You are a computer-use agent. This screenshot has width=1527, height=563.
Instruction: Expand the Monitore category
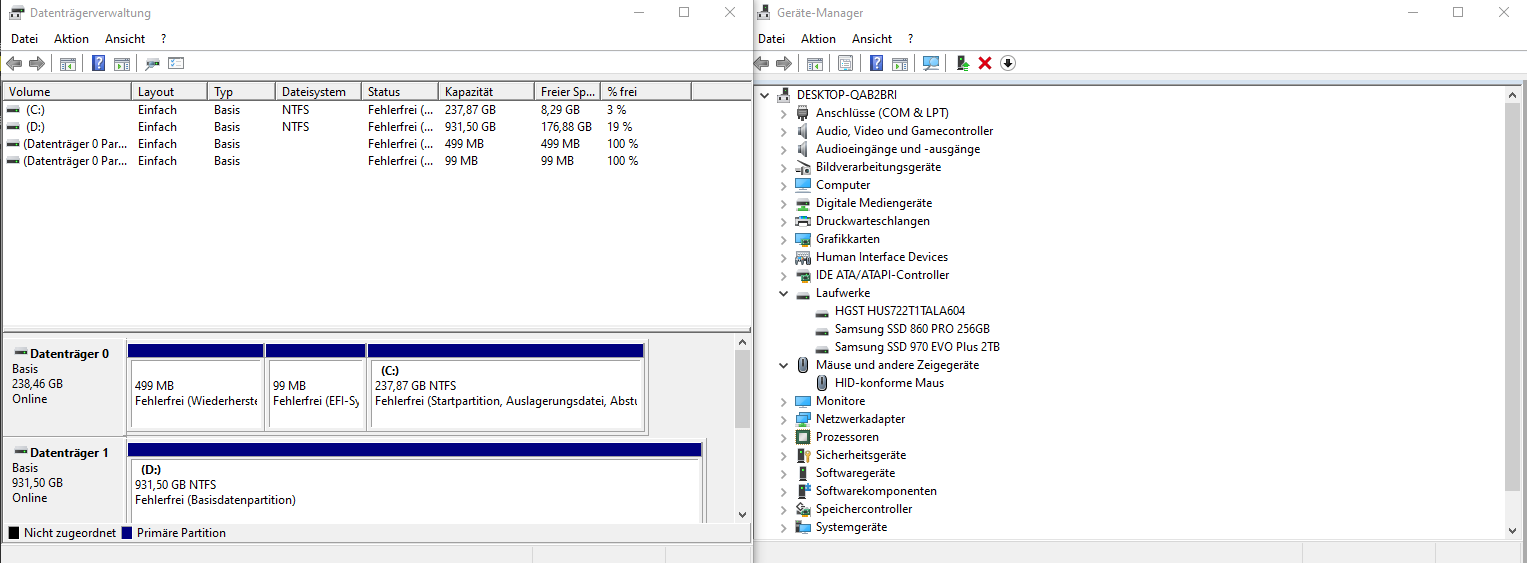[784, 401]
